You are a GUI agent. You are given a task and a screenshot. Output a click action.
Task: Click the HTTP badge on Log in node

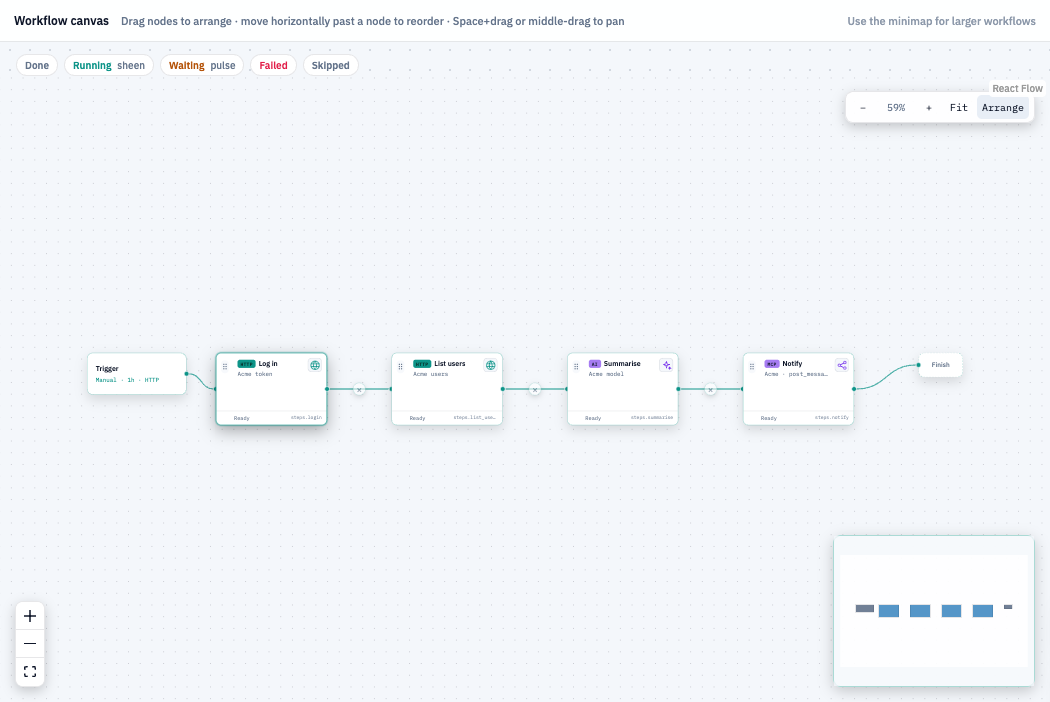tap(246, 364)
